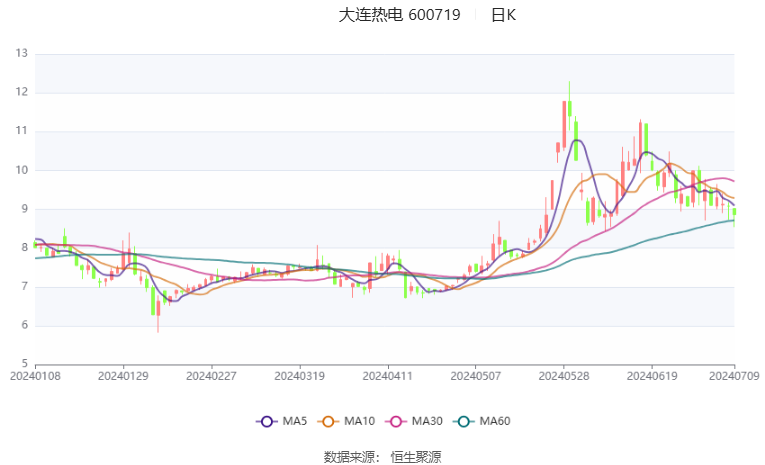765x465 pixels.
Task: Click the 20240227 date axis label
Action: [211, 376]
